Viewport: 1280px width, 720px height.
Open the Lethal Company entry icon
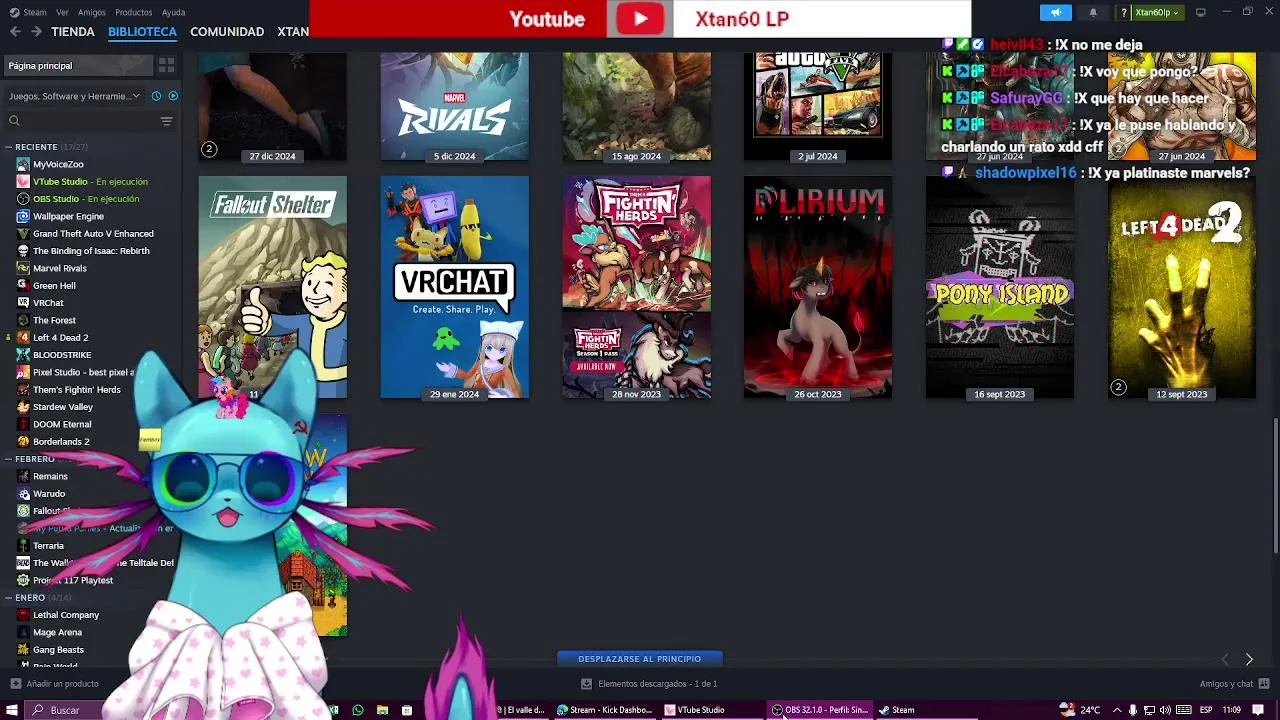23,615
